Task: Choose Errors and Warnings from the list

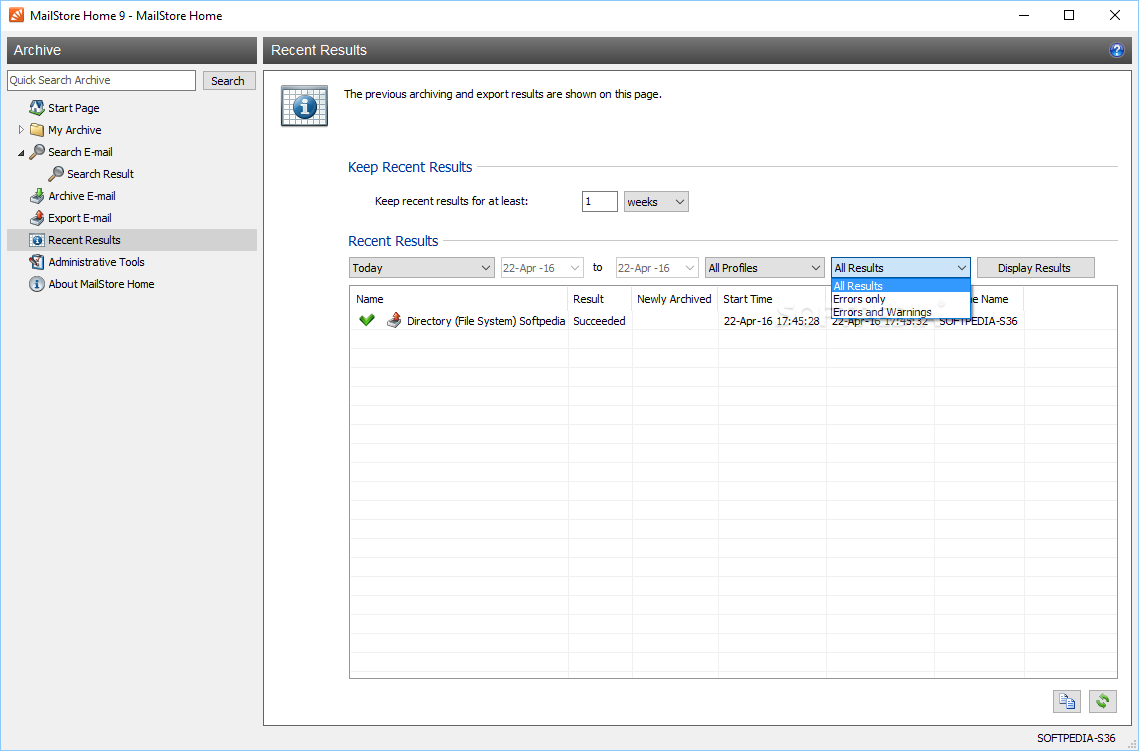Action: [x=901, y=312]
